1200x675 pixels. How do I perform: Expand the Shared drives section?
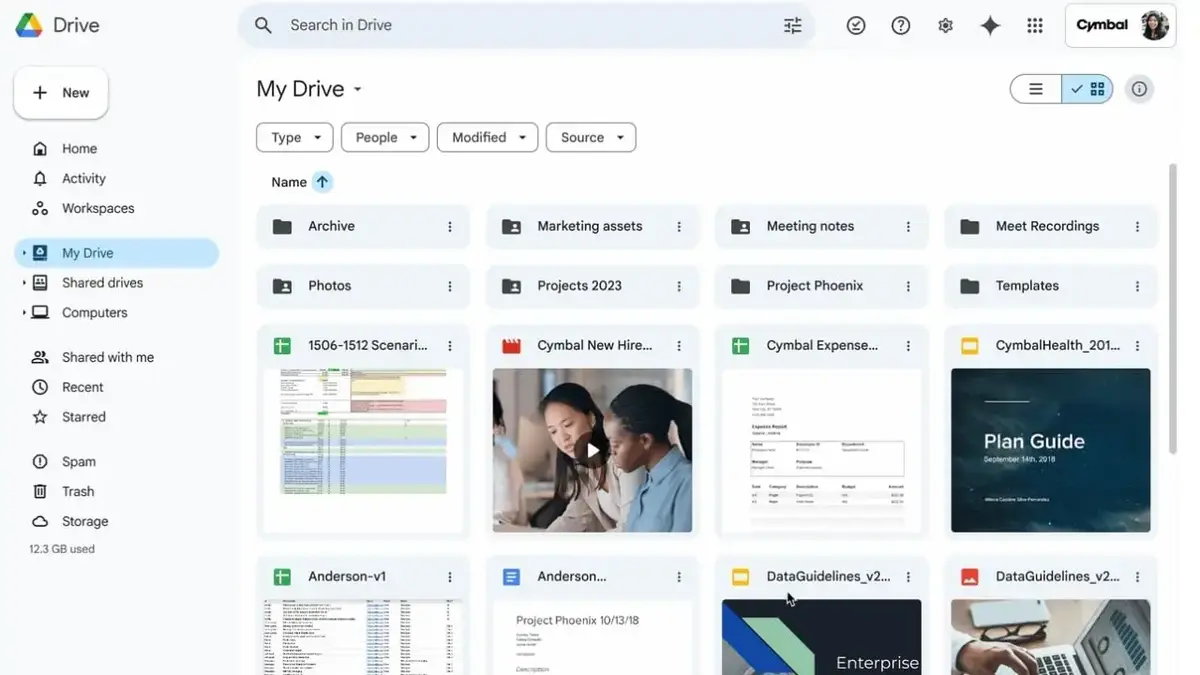[x=24, y=282]
